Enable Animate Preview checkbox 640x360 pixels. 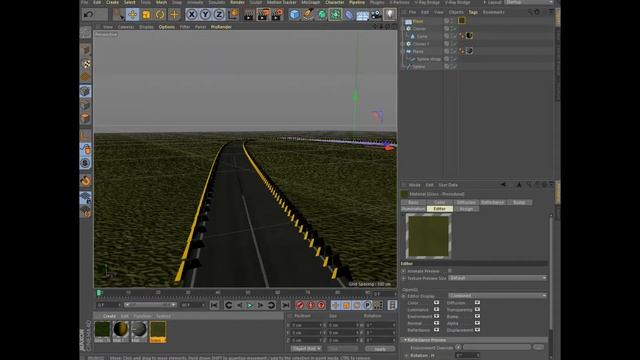[450, 271]
